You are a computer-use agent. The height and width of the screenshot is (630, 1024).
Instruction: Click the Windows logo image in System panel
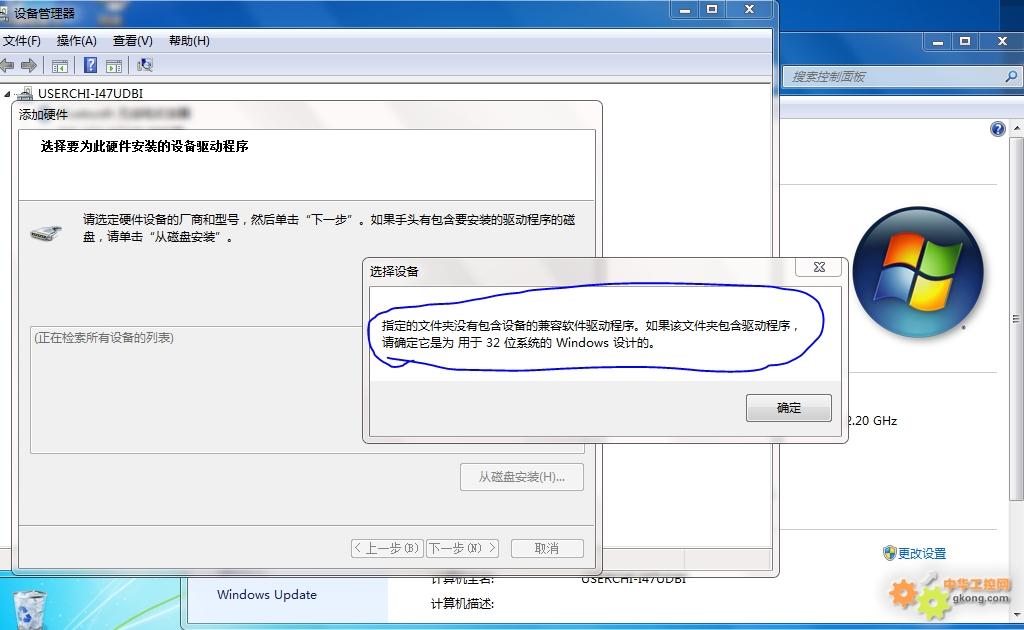(918, 272)
